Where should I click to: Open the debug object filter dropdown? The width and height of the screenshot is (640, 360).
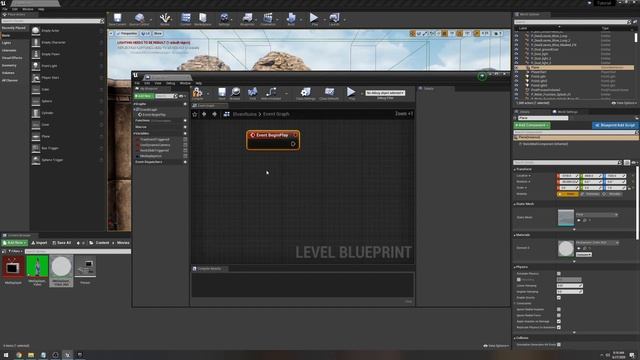coord(385,93)
